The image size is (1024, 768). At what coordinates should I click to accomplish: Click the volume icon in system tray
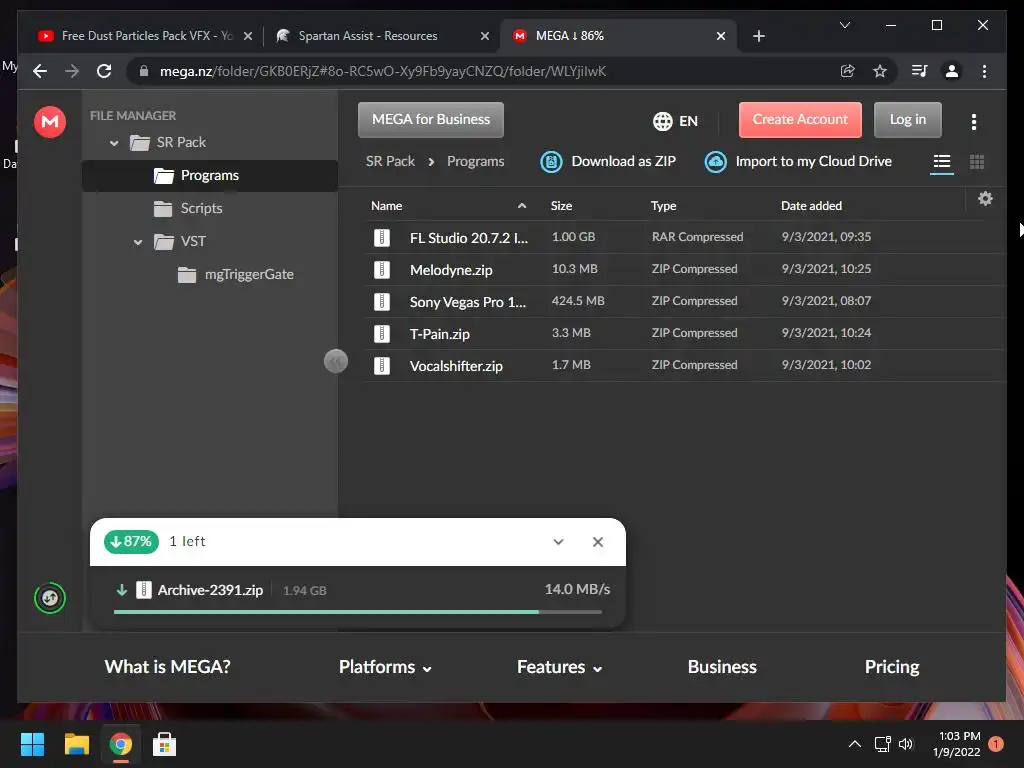906,744
